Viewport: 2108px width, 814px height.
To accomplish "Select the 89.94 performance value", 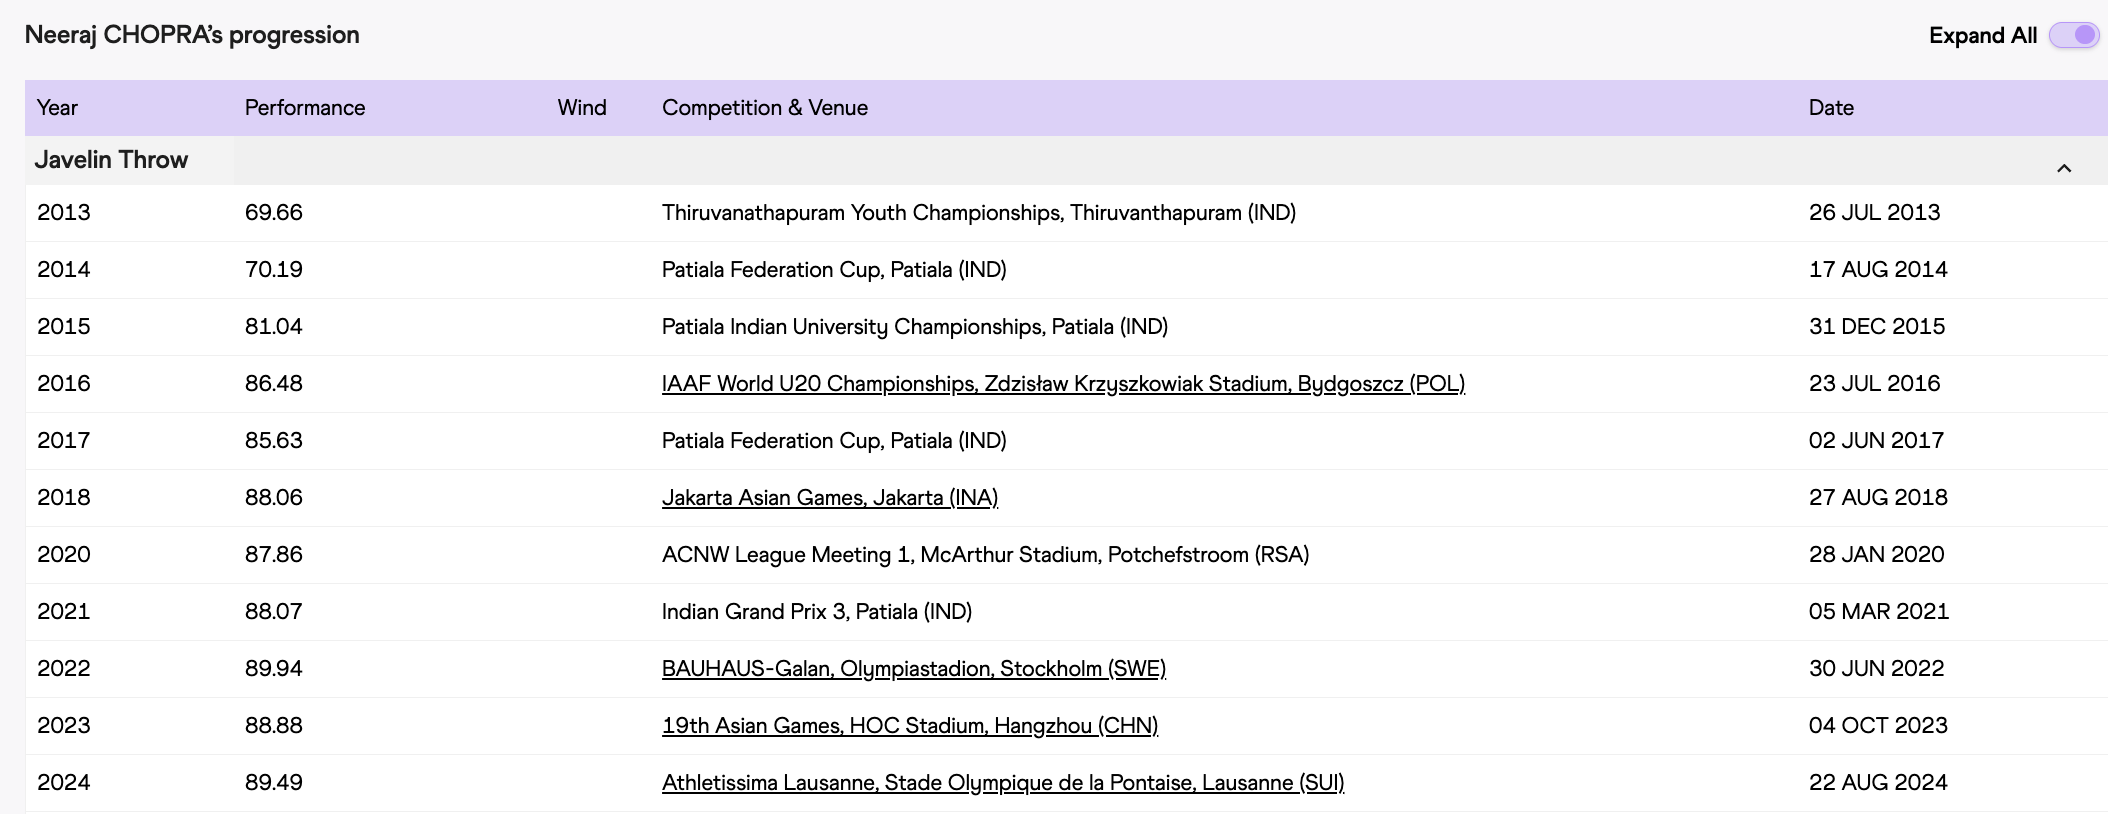I will point(274,669).
